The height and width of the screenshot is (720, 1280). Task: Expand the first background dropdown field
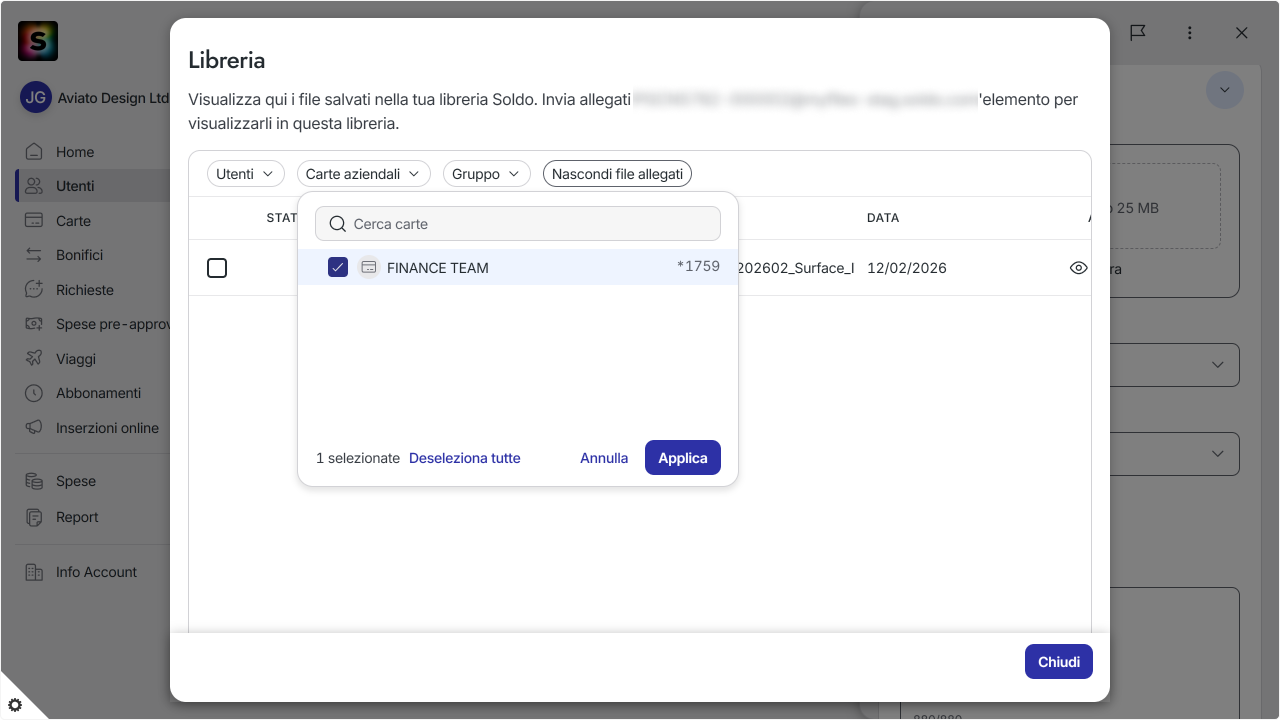pos(1217,365)
